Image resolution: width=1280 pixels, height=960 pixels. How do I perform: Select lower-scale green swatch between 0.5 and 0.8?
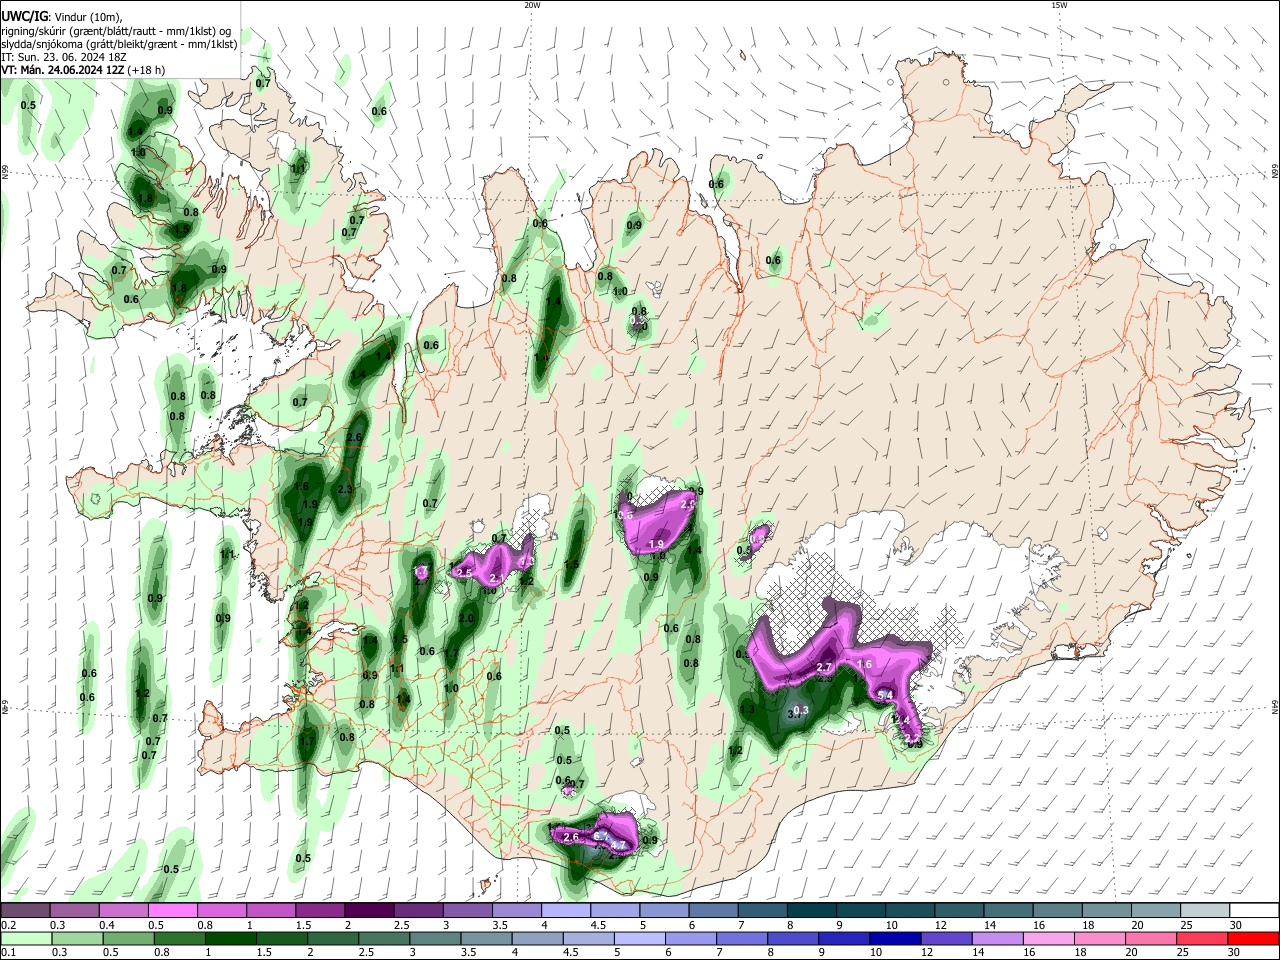[x=128, y=938]
